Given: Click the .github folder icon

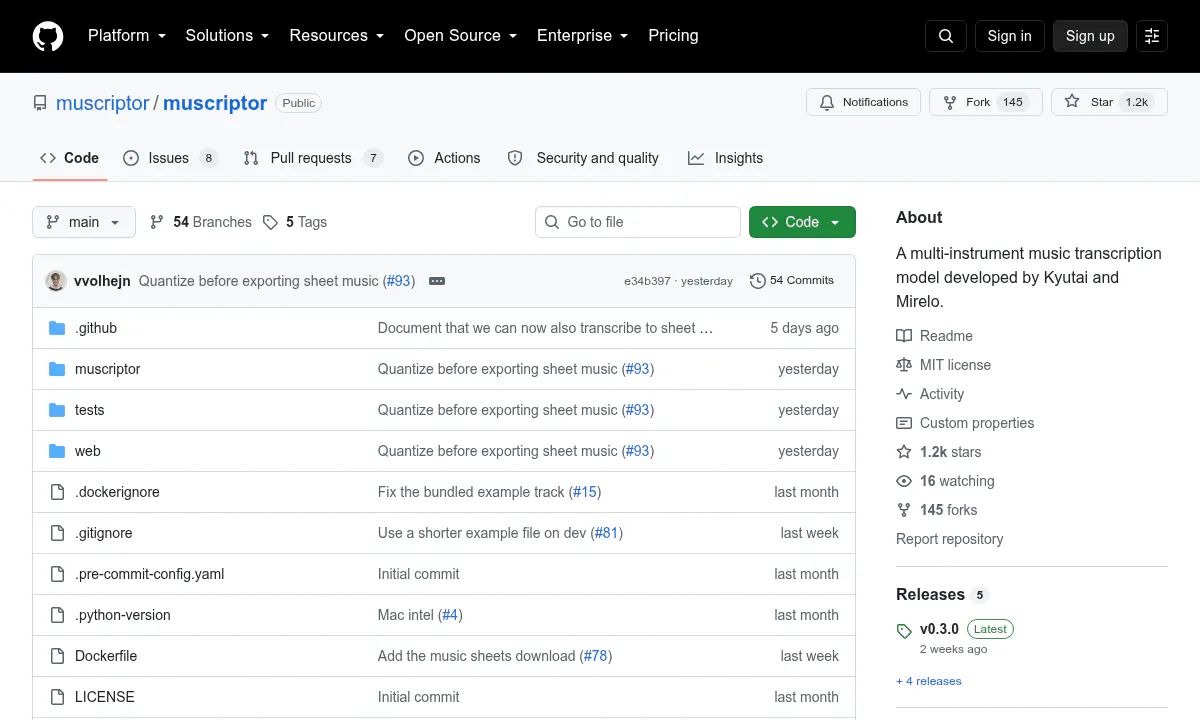Looking at the screenshot, I should 57,328.
